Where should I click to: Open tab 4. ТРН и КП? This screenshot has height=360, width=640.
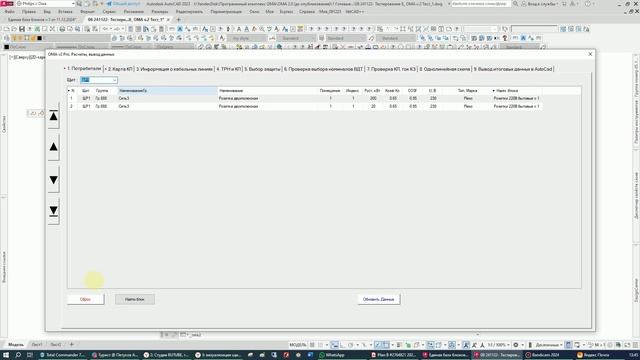pos(229,69)
